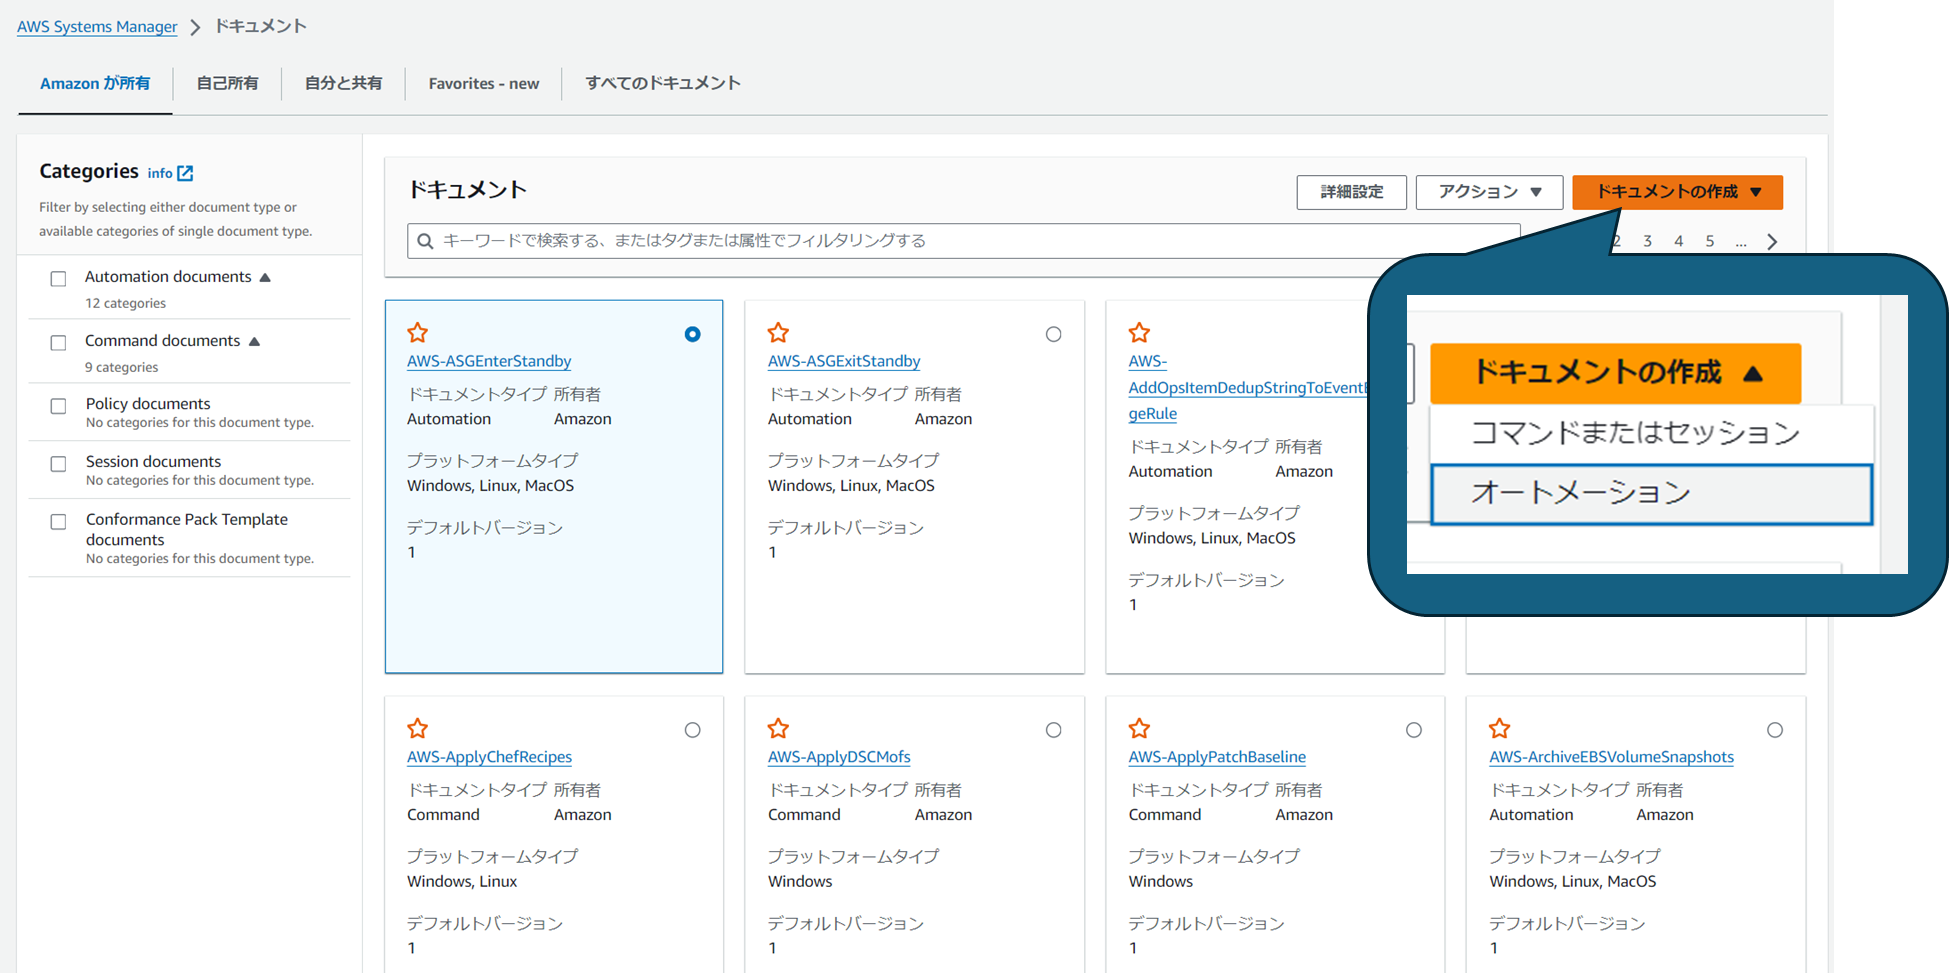The height and width of the screenshot is (973, 1949).
Task: Mark AWS-ApplyPatchBaseline as favorite star
Action: tap(1140, 728)
